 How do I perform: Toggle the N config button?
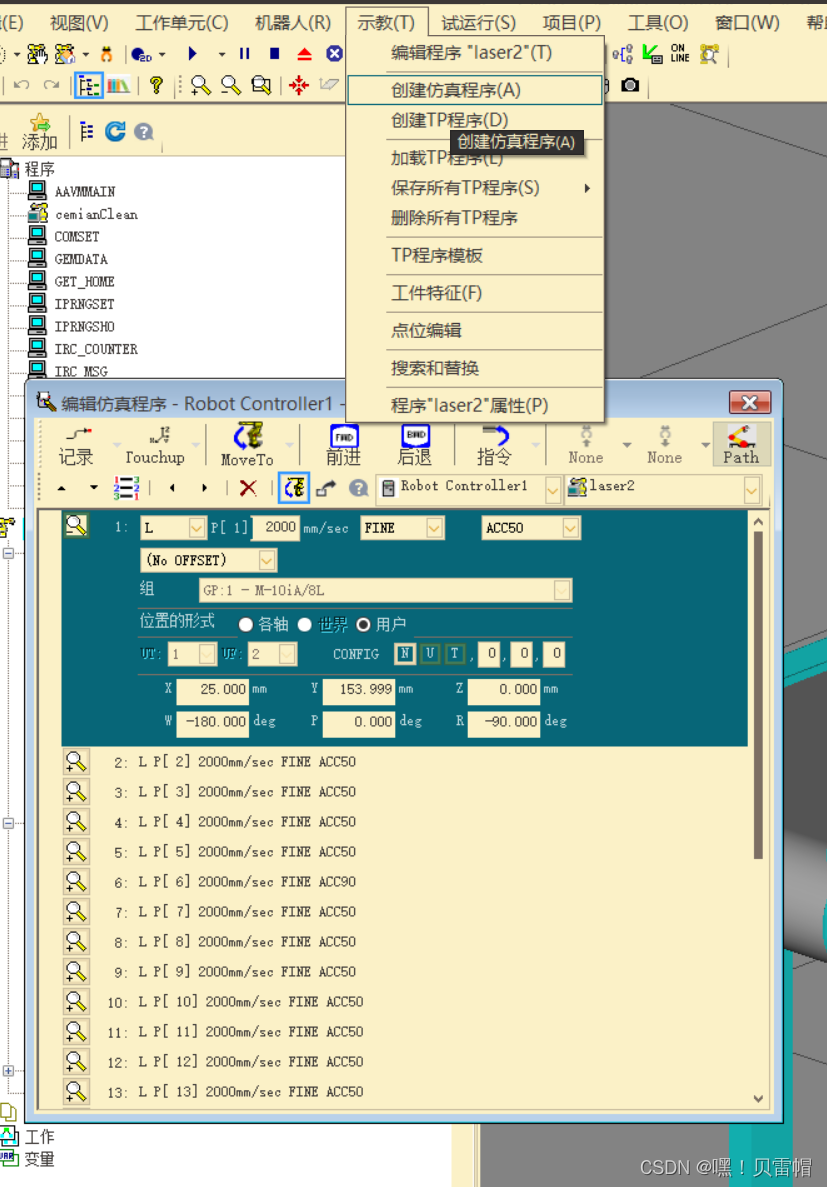tap(405, 654)
